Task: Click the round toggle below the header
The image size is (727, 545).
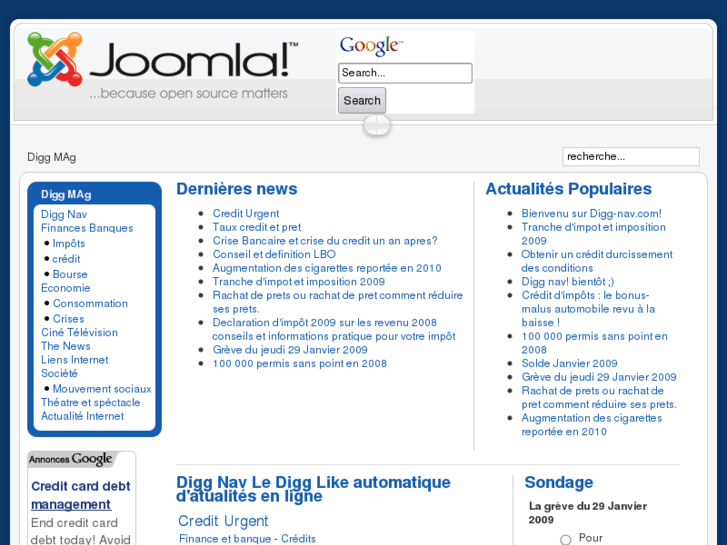Action: point(377,126)
